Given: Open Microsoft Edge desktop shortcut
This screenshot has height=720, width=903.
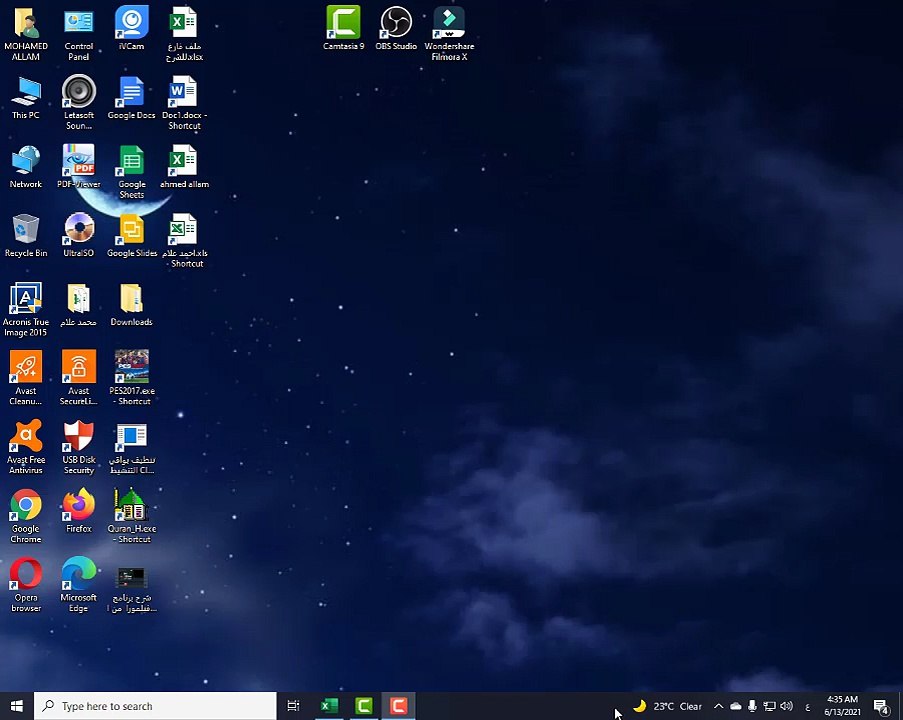Looking at the screenshot, I should [79, 585].
